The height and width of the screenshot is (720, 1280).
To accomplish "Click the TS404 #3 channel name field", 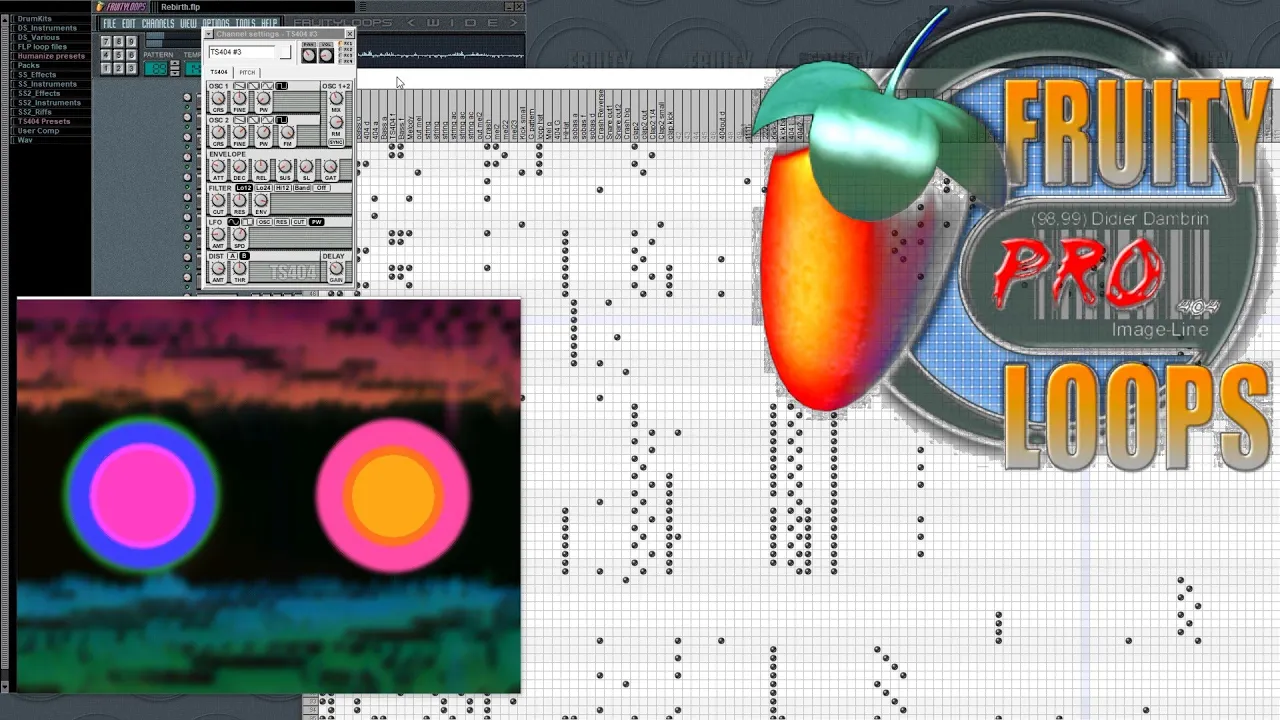I will coord(242,52).
